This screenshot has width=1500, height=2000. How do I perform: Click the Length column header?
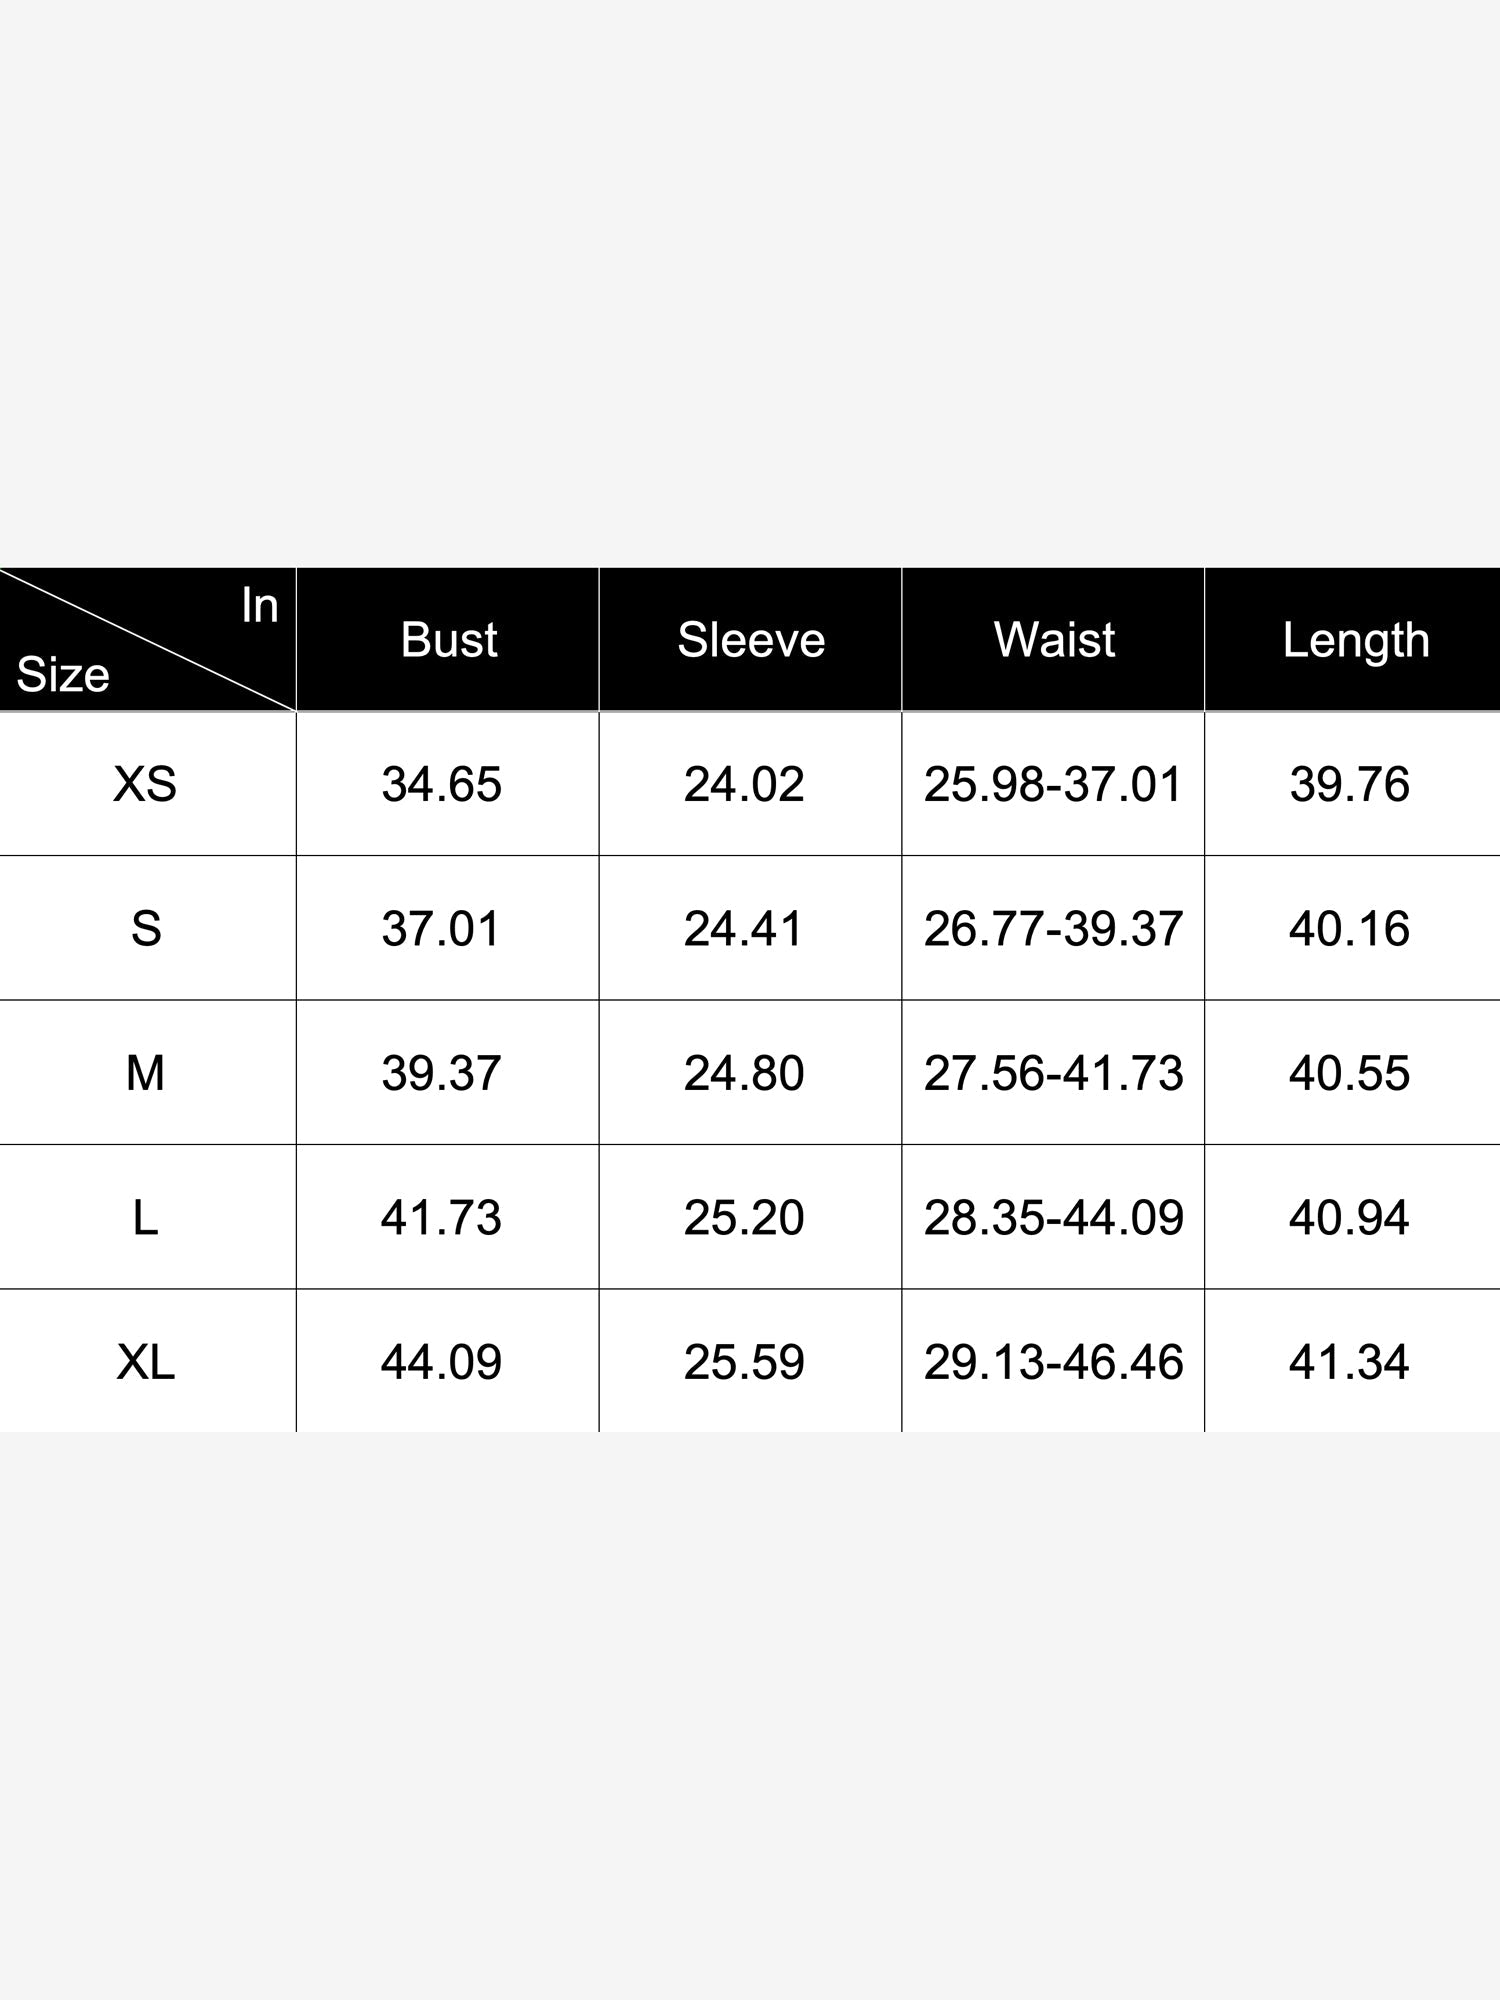click(x=1355, y=642)
